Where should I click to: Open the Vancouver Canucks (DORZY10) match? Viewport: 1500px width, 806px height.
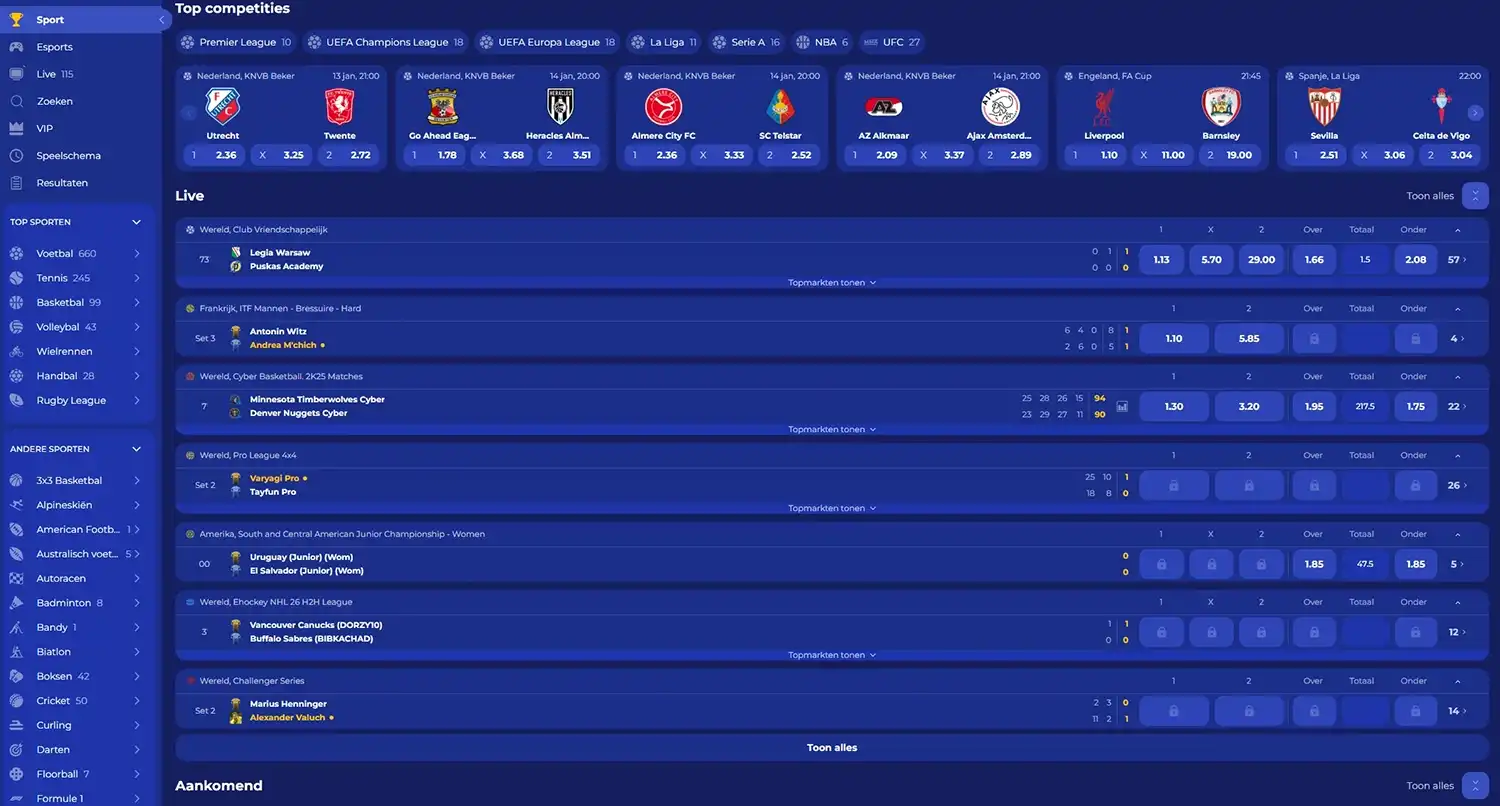[x=316, y=632]
